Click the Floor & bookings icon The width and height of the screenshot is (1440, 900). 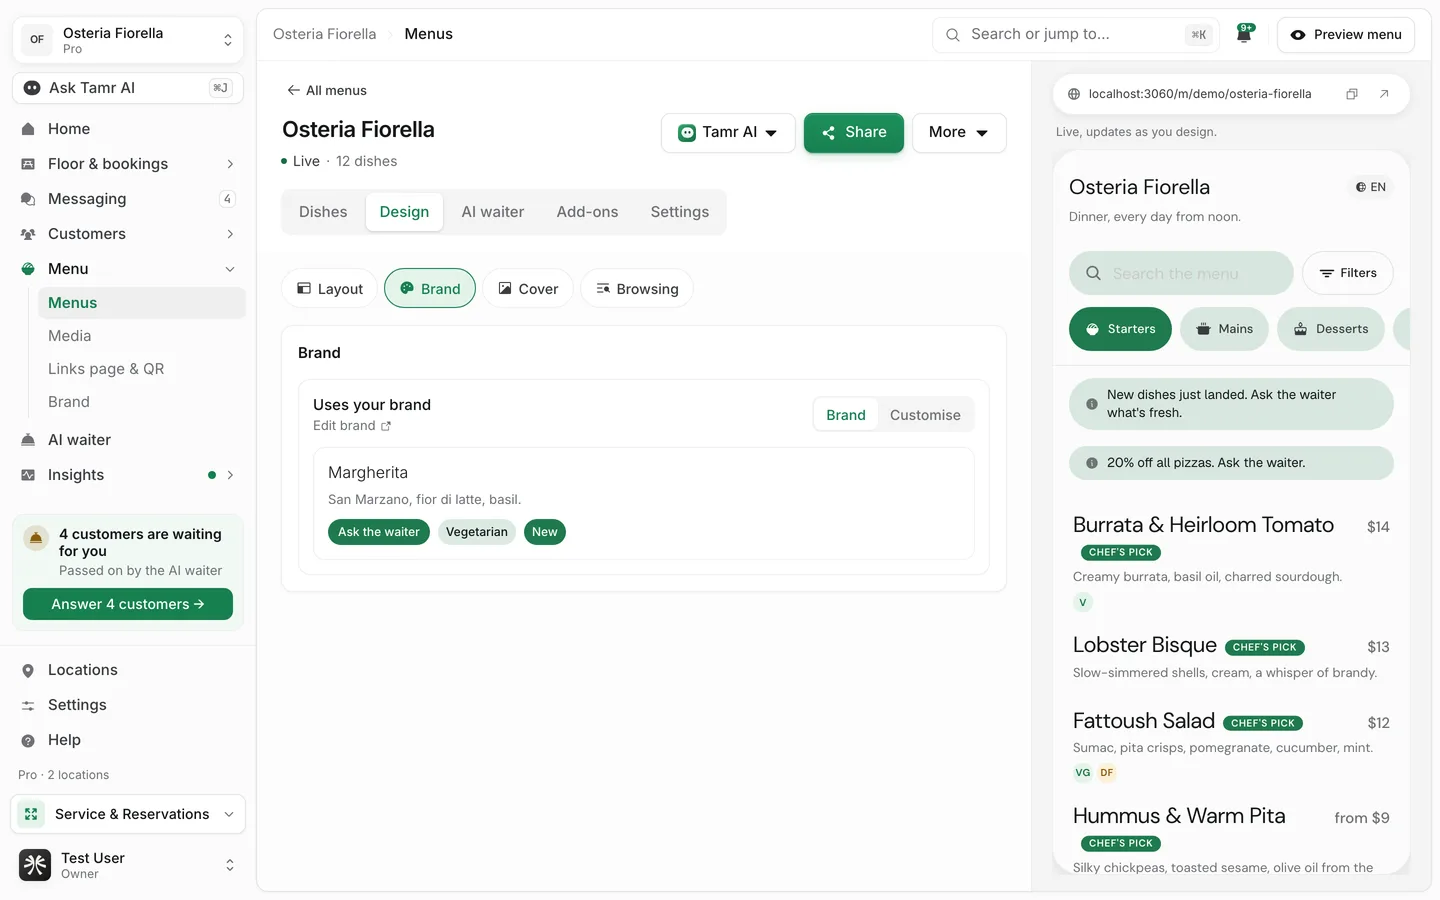[x=28, y=164]
